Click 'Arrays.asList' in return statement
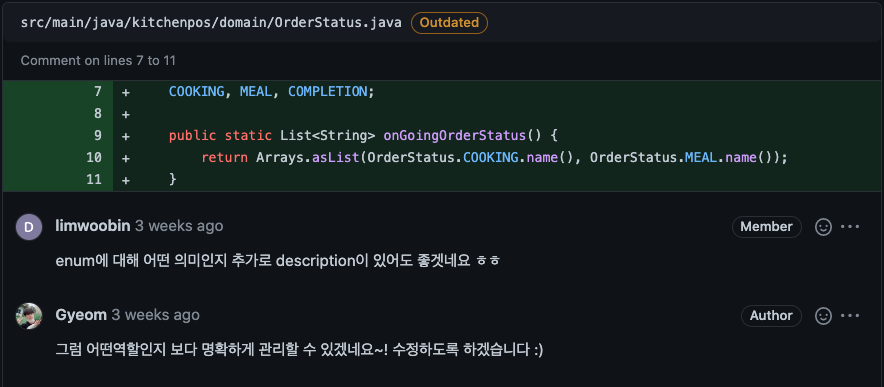 (308, 158)
